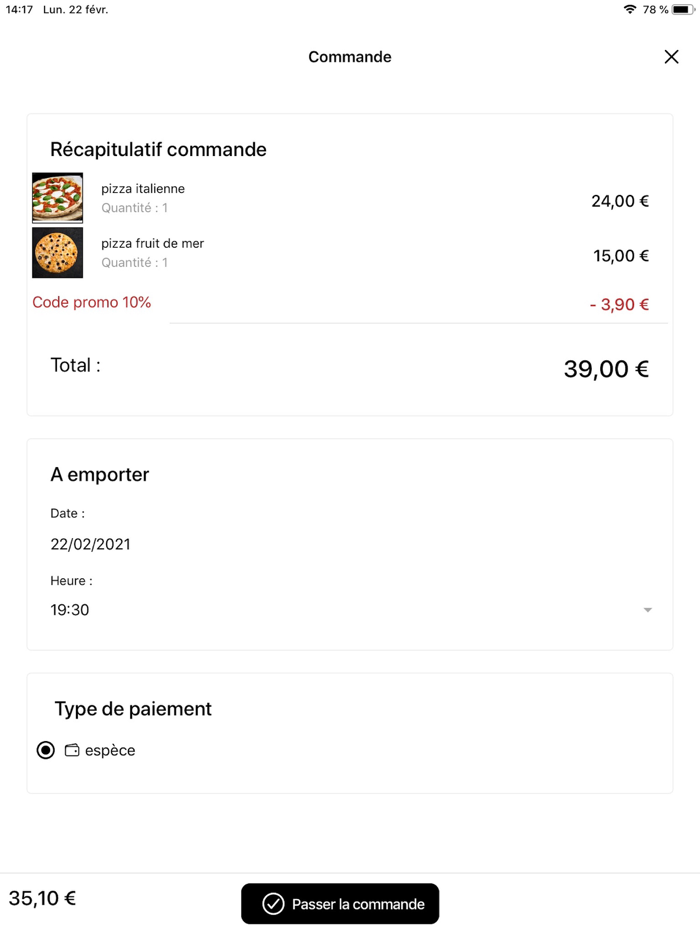
Task: Select the 19:30 pickup time field
Action: (x=70, y=610)
